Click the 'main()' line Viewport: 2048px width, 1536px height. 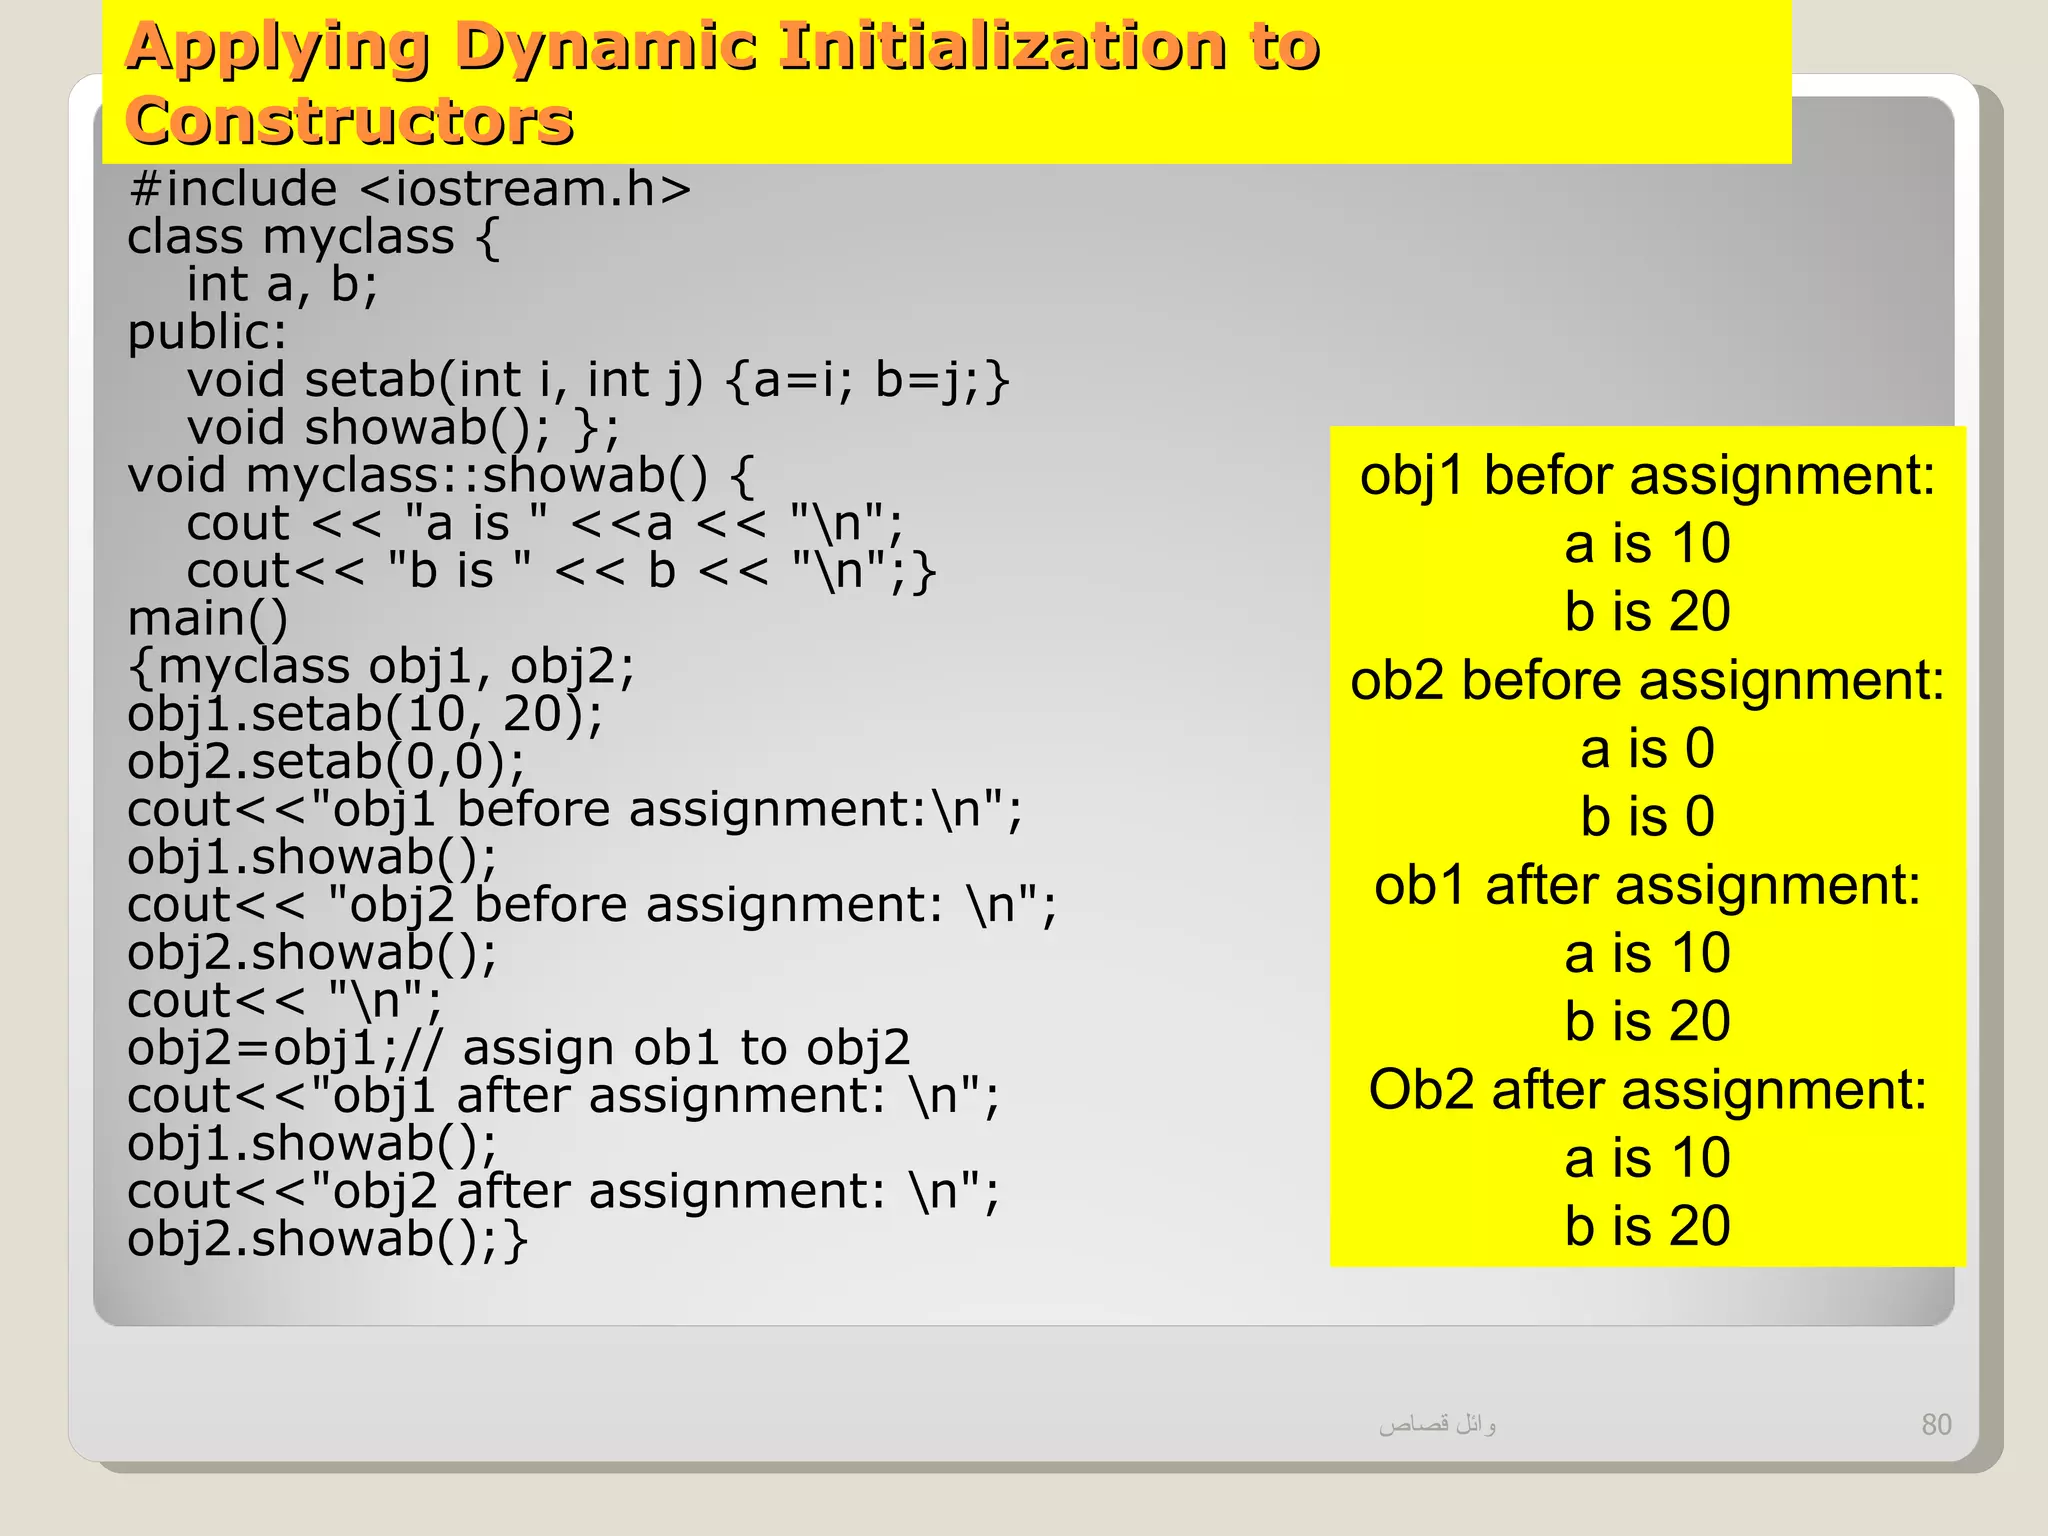click(208, 619)
